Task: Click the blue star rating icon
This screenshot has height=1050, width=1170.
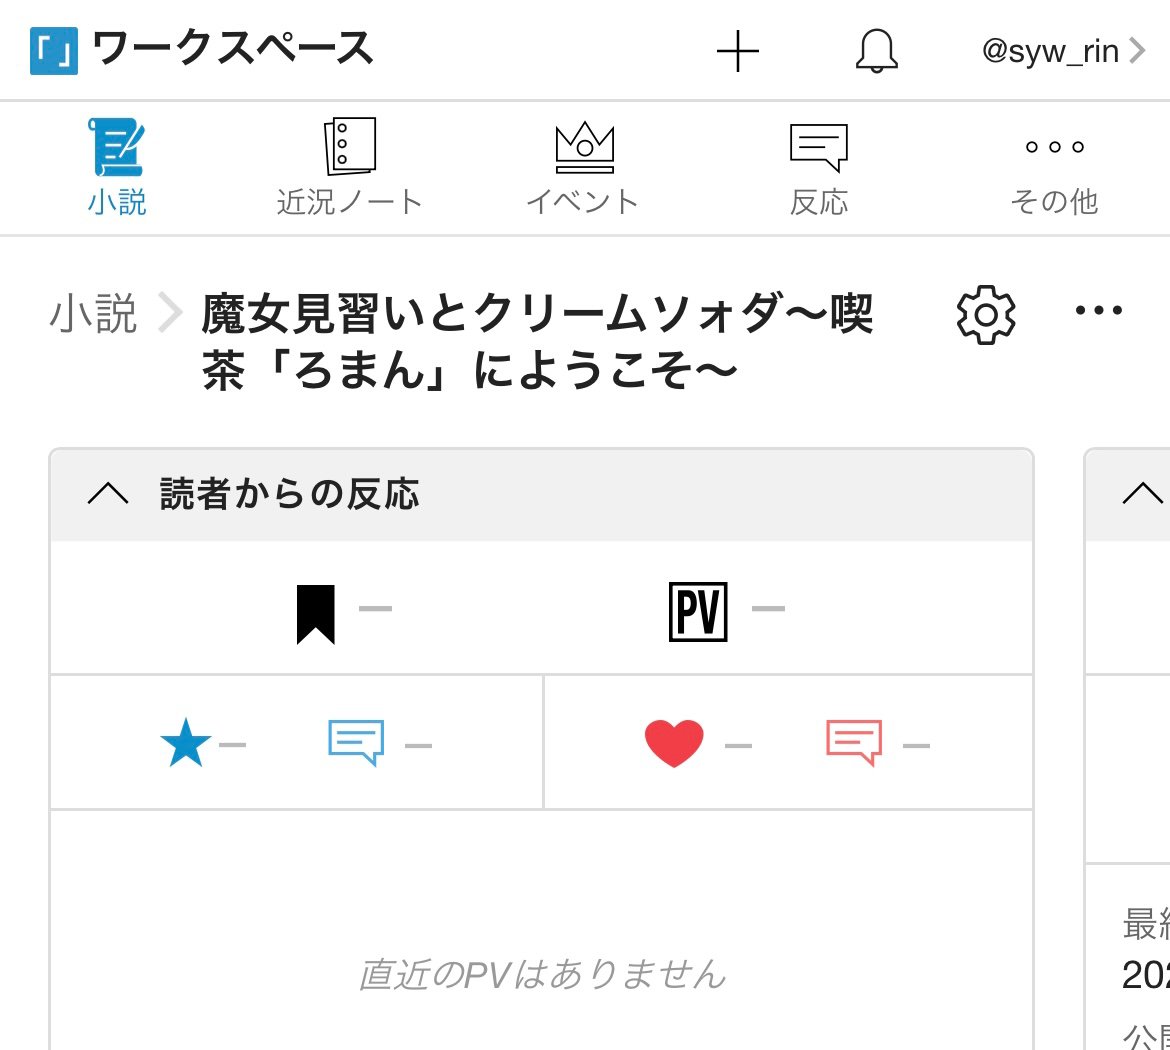Action: coord(186,745)
